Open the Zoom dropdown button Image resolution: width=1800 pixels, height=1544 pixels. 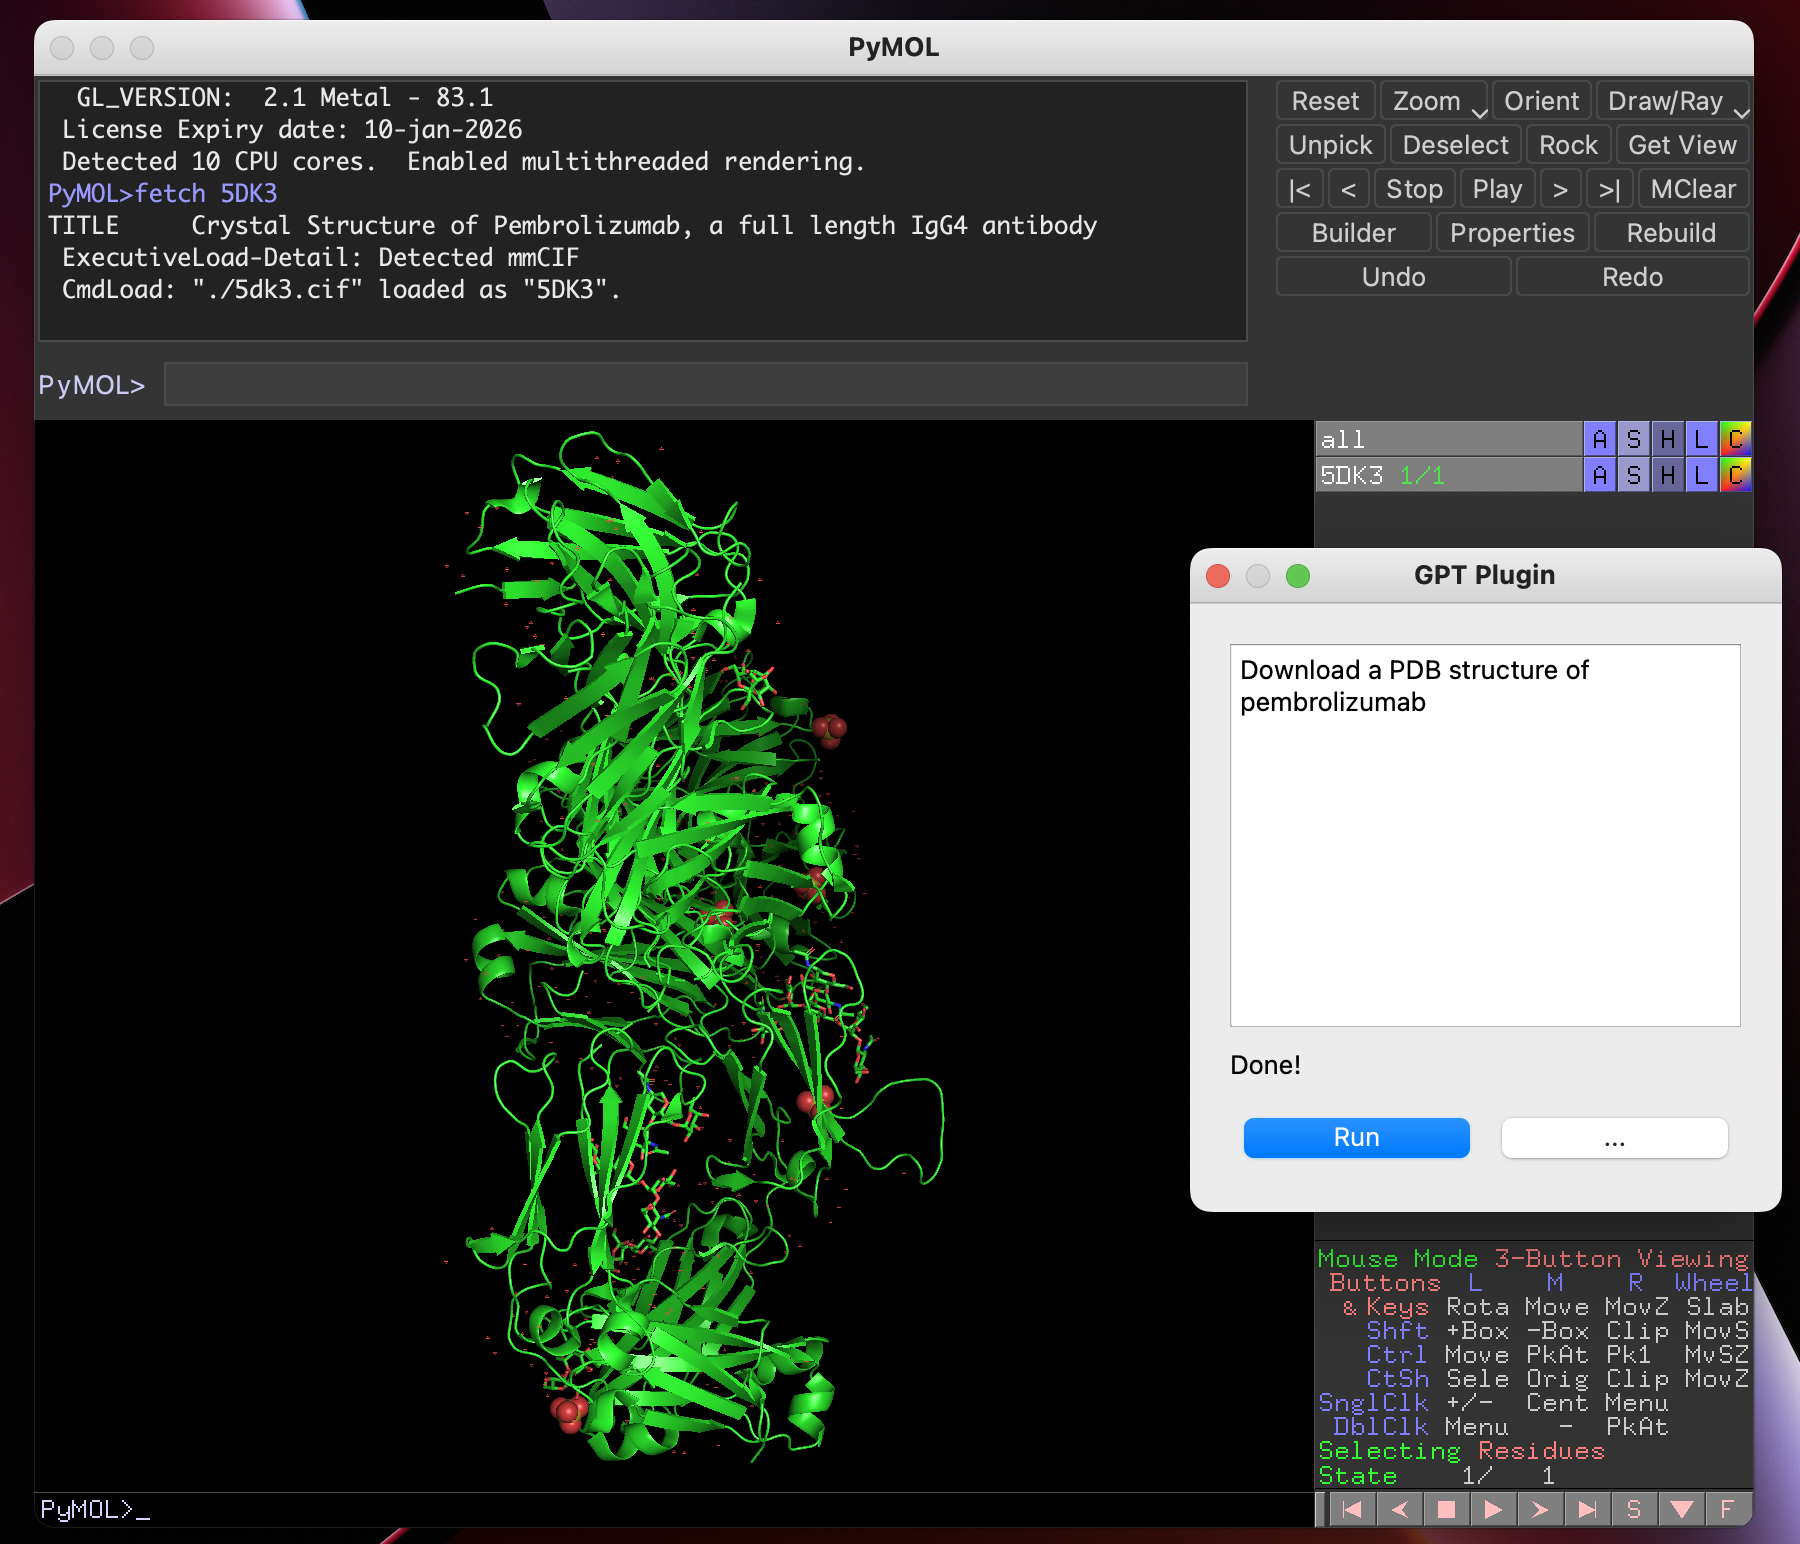coord(1434,101)
